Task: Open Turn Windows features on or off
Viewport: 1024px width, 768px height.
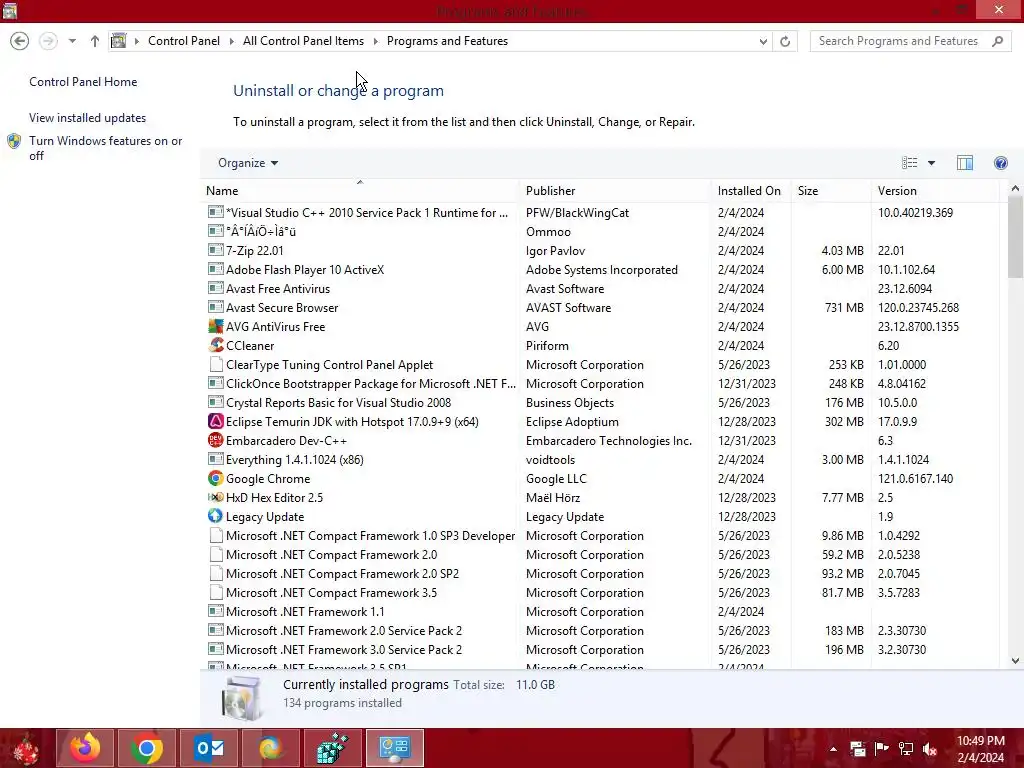Action: [x=106, y=148]
